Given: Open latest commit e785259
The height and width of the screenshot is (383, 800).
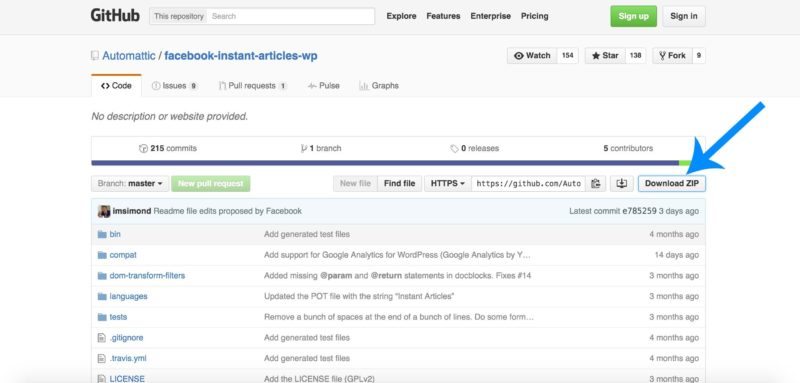Looking at the screenshot, I should click(x=639, y=211).
